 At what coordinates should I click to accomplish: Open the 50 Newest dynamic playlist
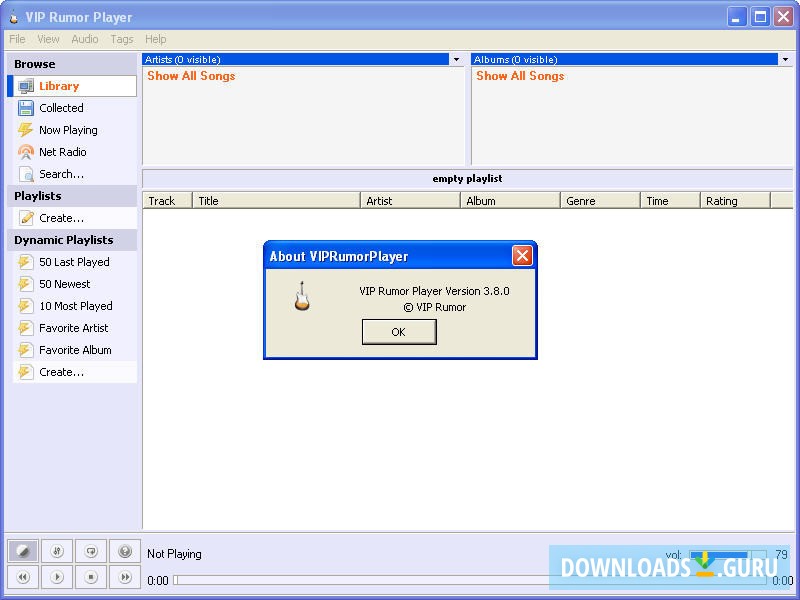[72, 284]
